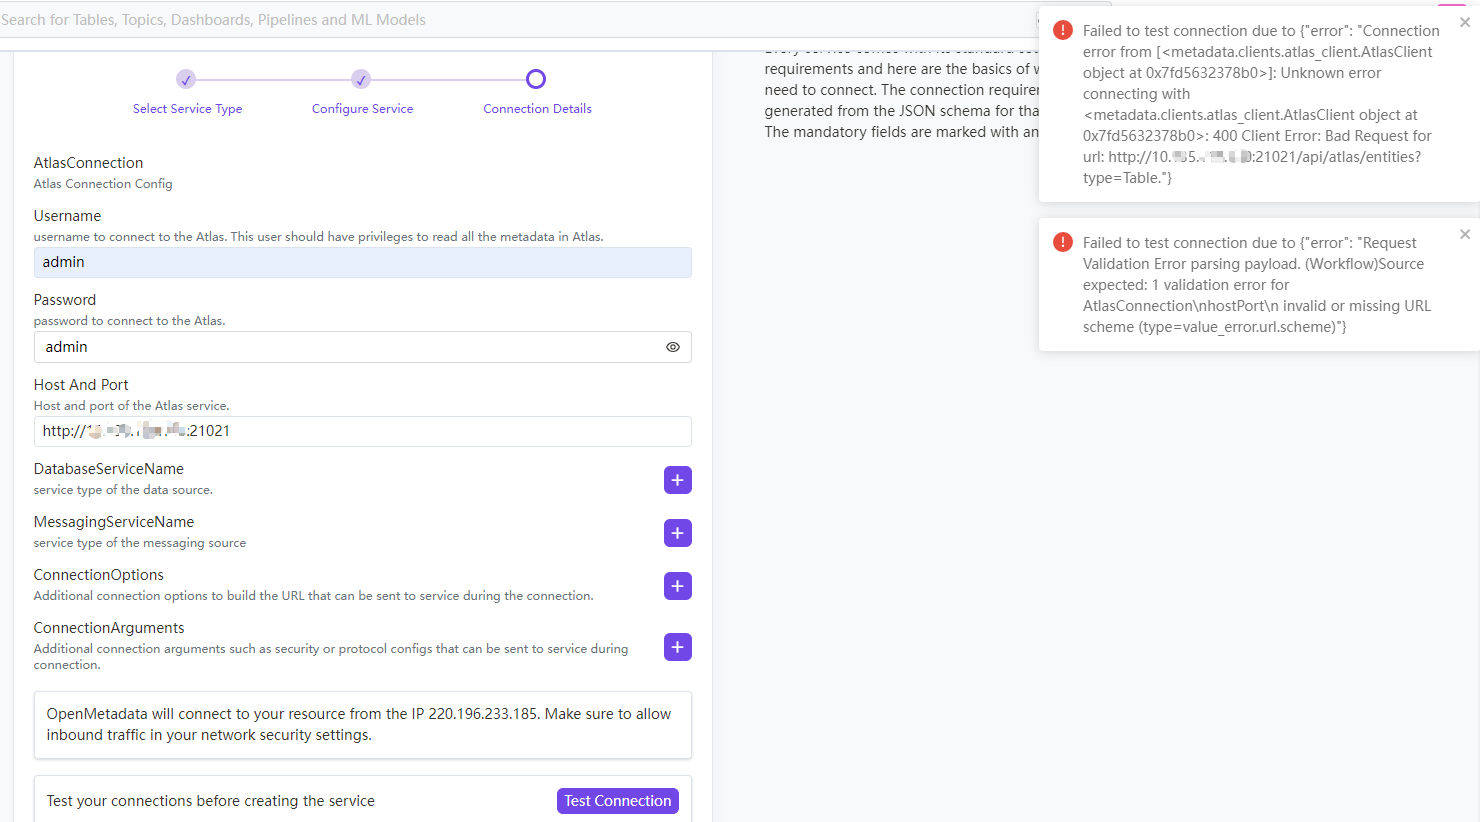The height and width of the screenshot is (822, 1480).
Task: Click the red alert icon on top error message
Action: 1062,29
